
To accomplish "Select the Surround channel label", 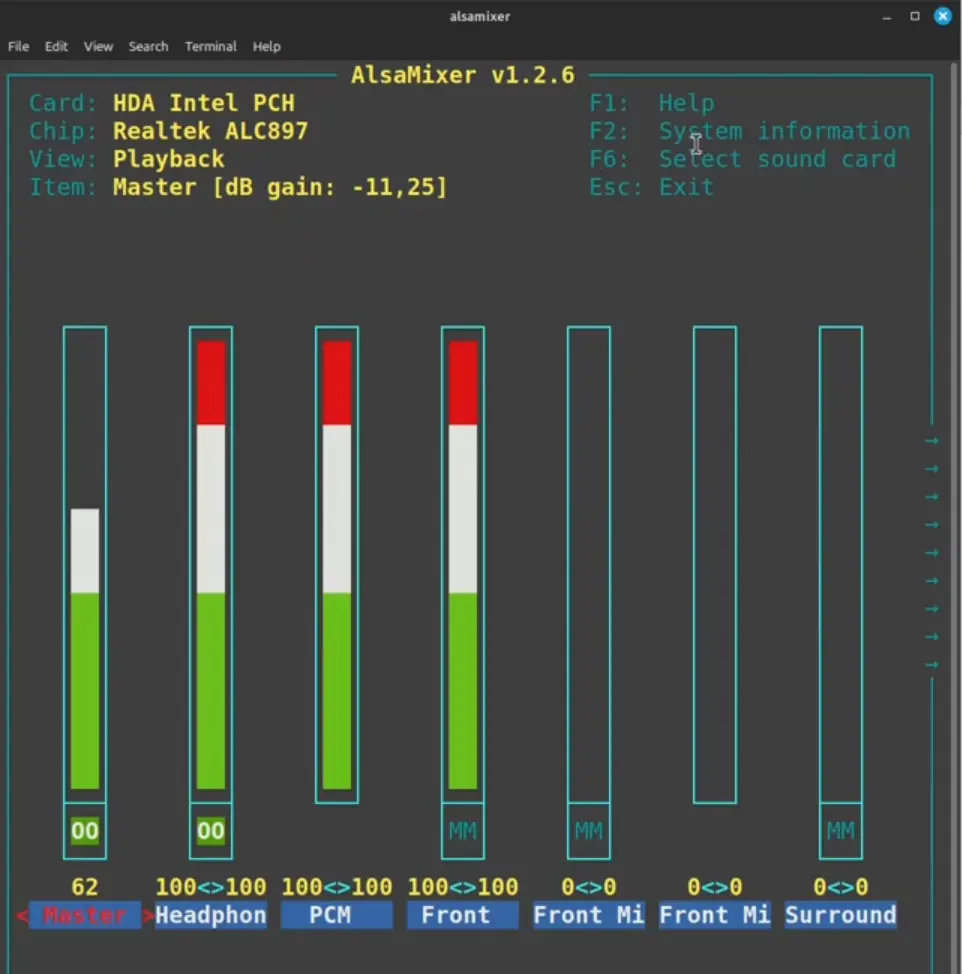I will [x=841, y=914].
